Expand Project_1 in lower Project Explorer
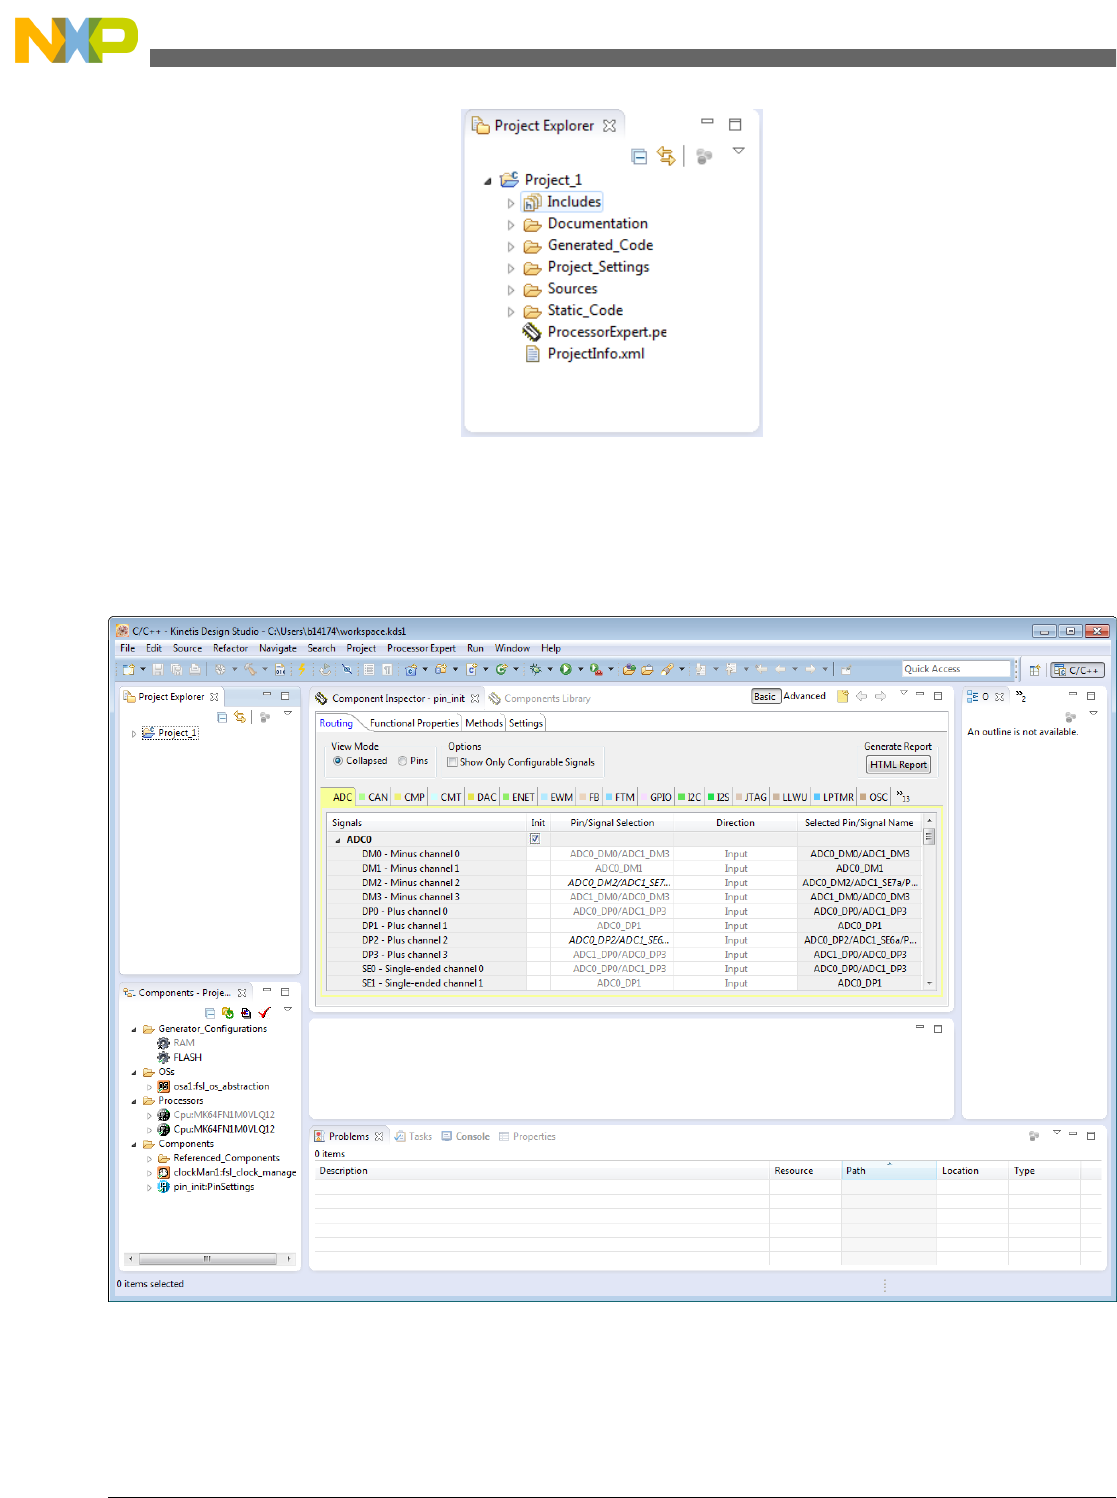Viewport: 1117px width, 1498px height. tap(134, 733)
